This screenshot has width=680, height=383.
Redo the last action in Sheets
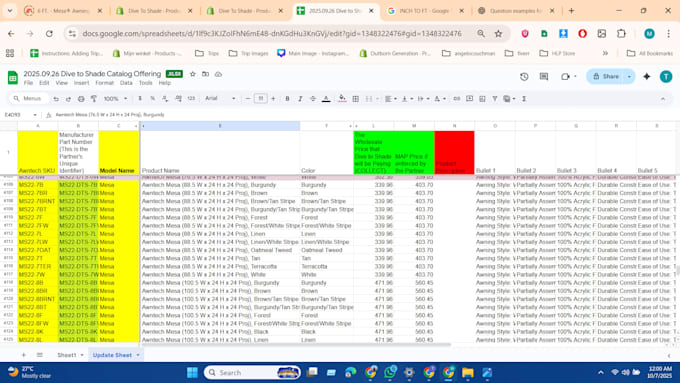[68, 99]
